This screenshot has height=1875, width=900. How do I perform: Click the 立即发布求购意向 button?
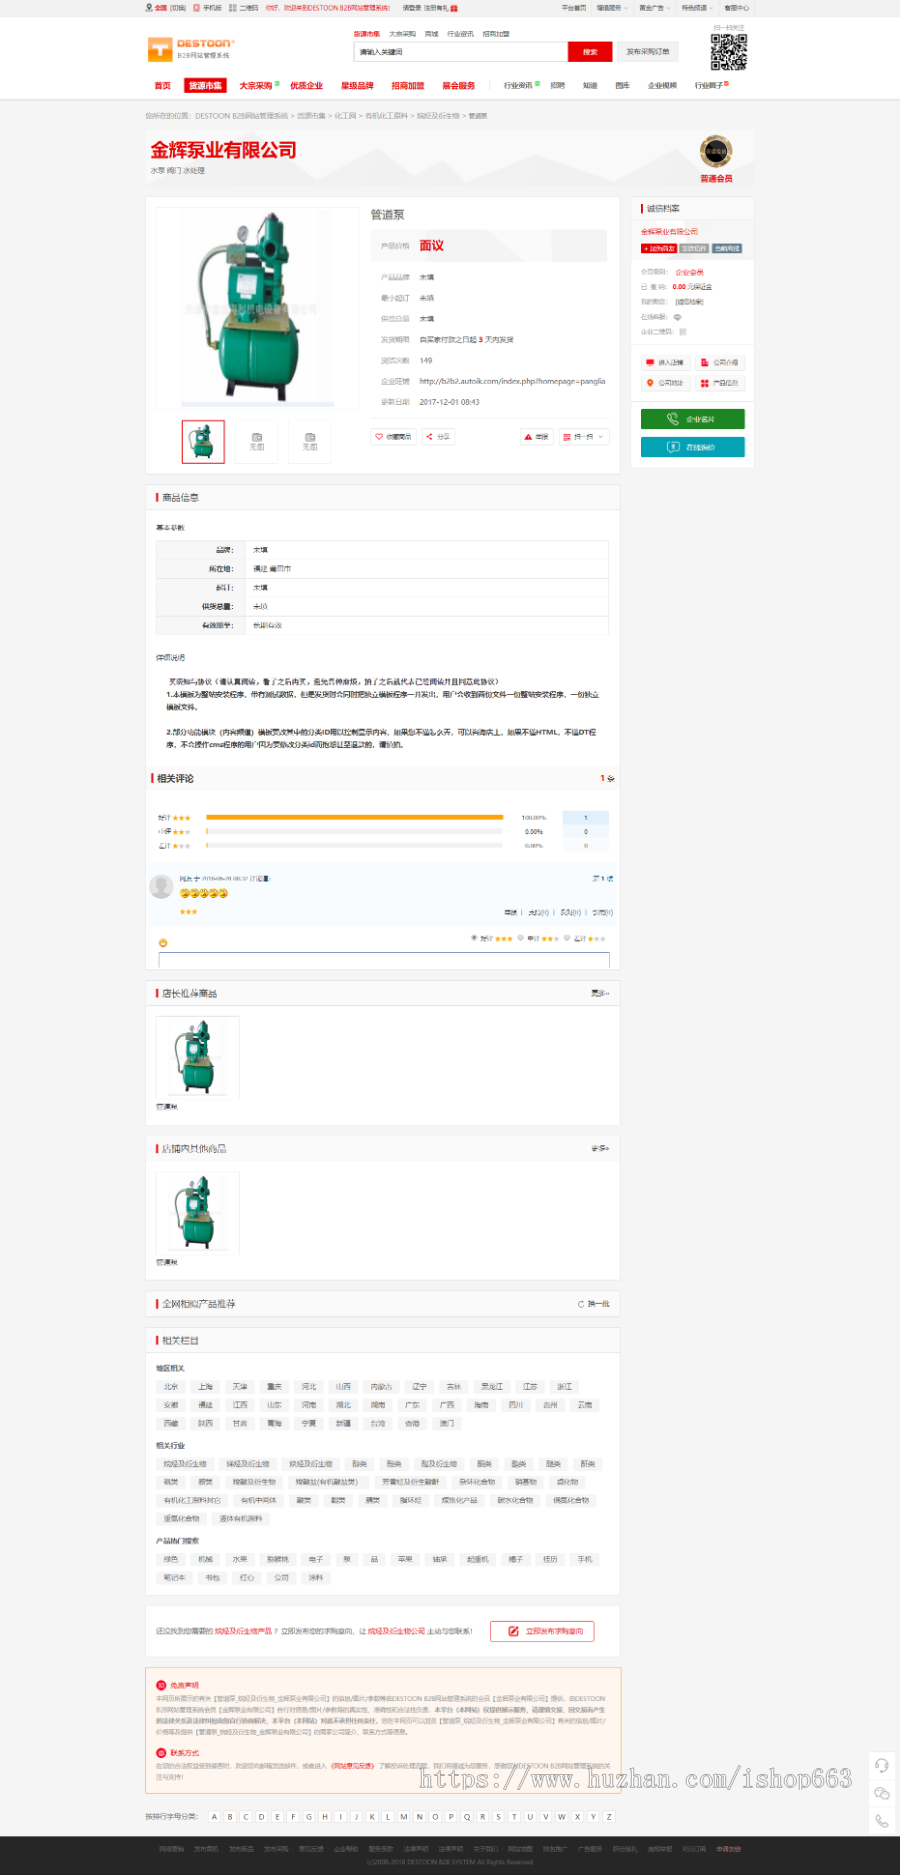click(x=542, y=1631)
